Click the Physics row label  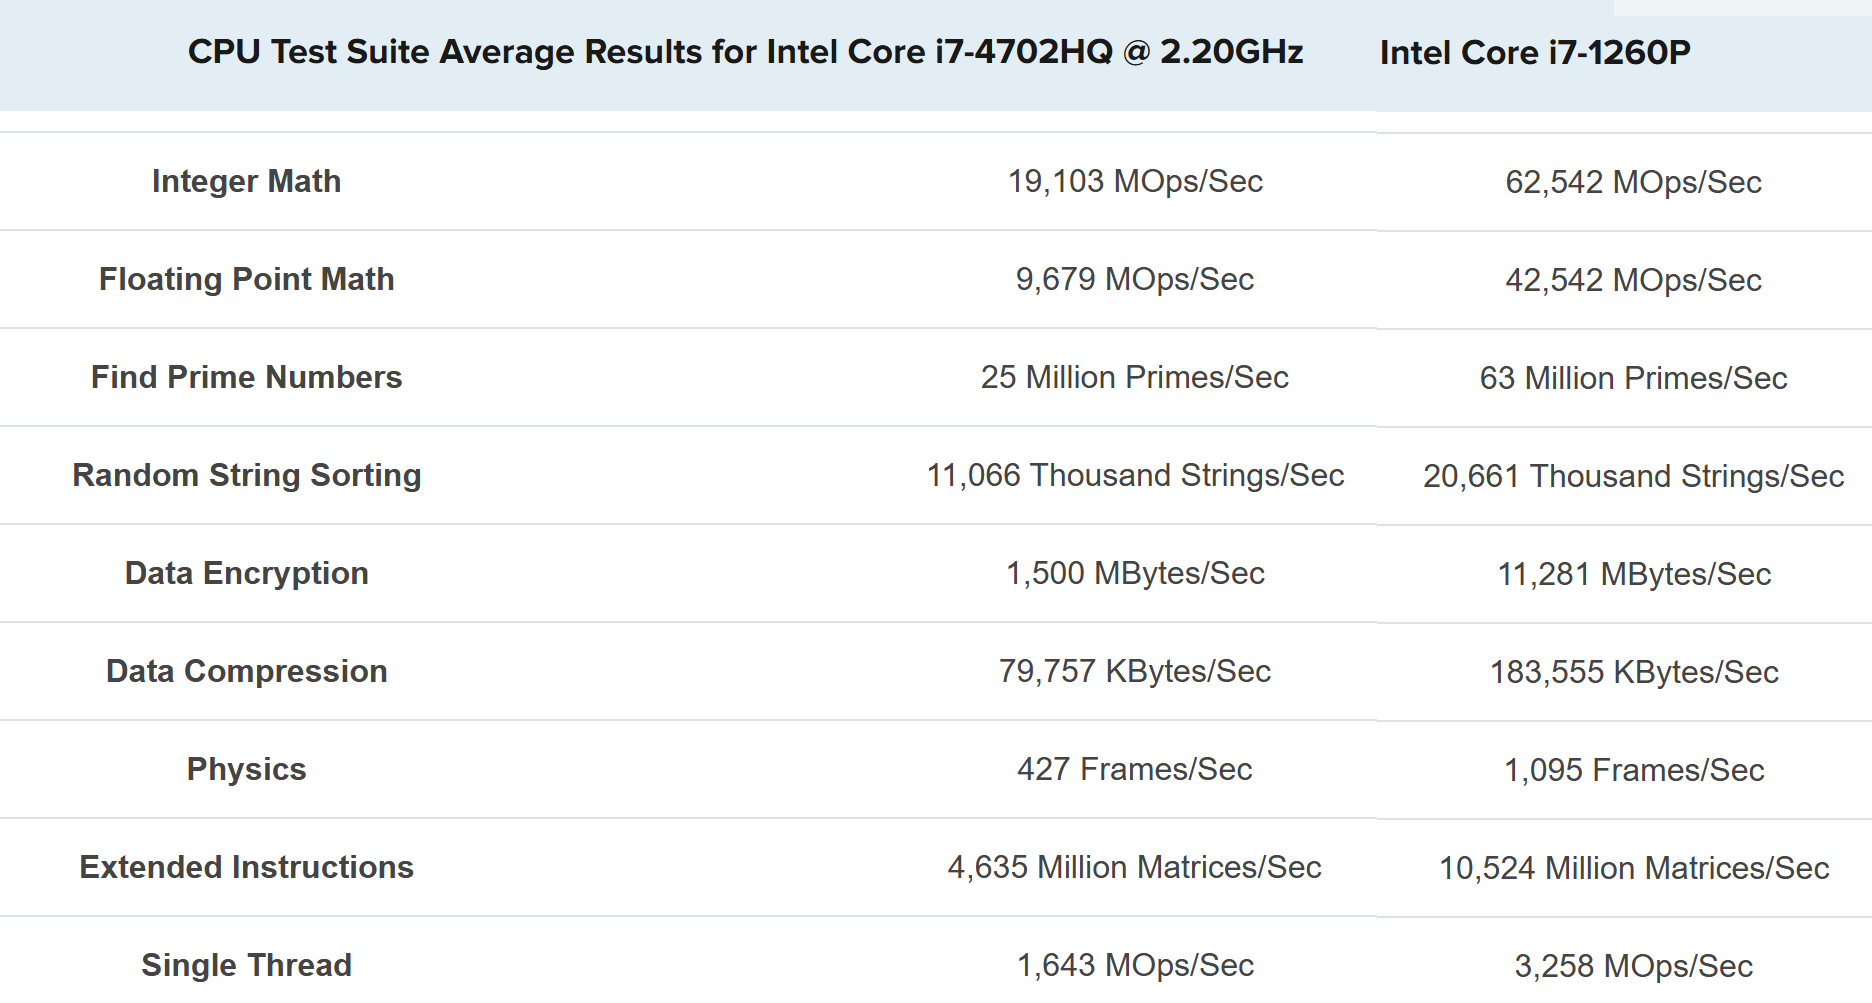(246, 769)
